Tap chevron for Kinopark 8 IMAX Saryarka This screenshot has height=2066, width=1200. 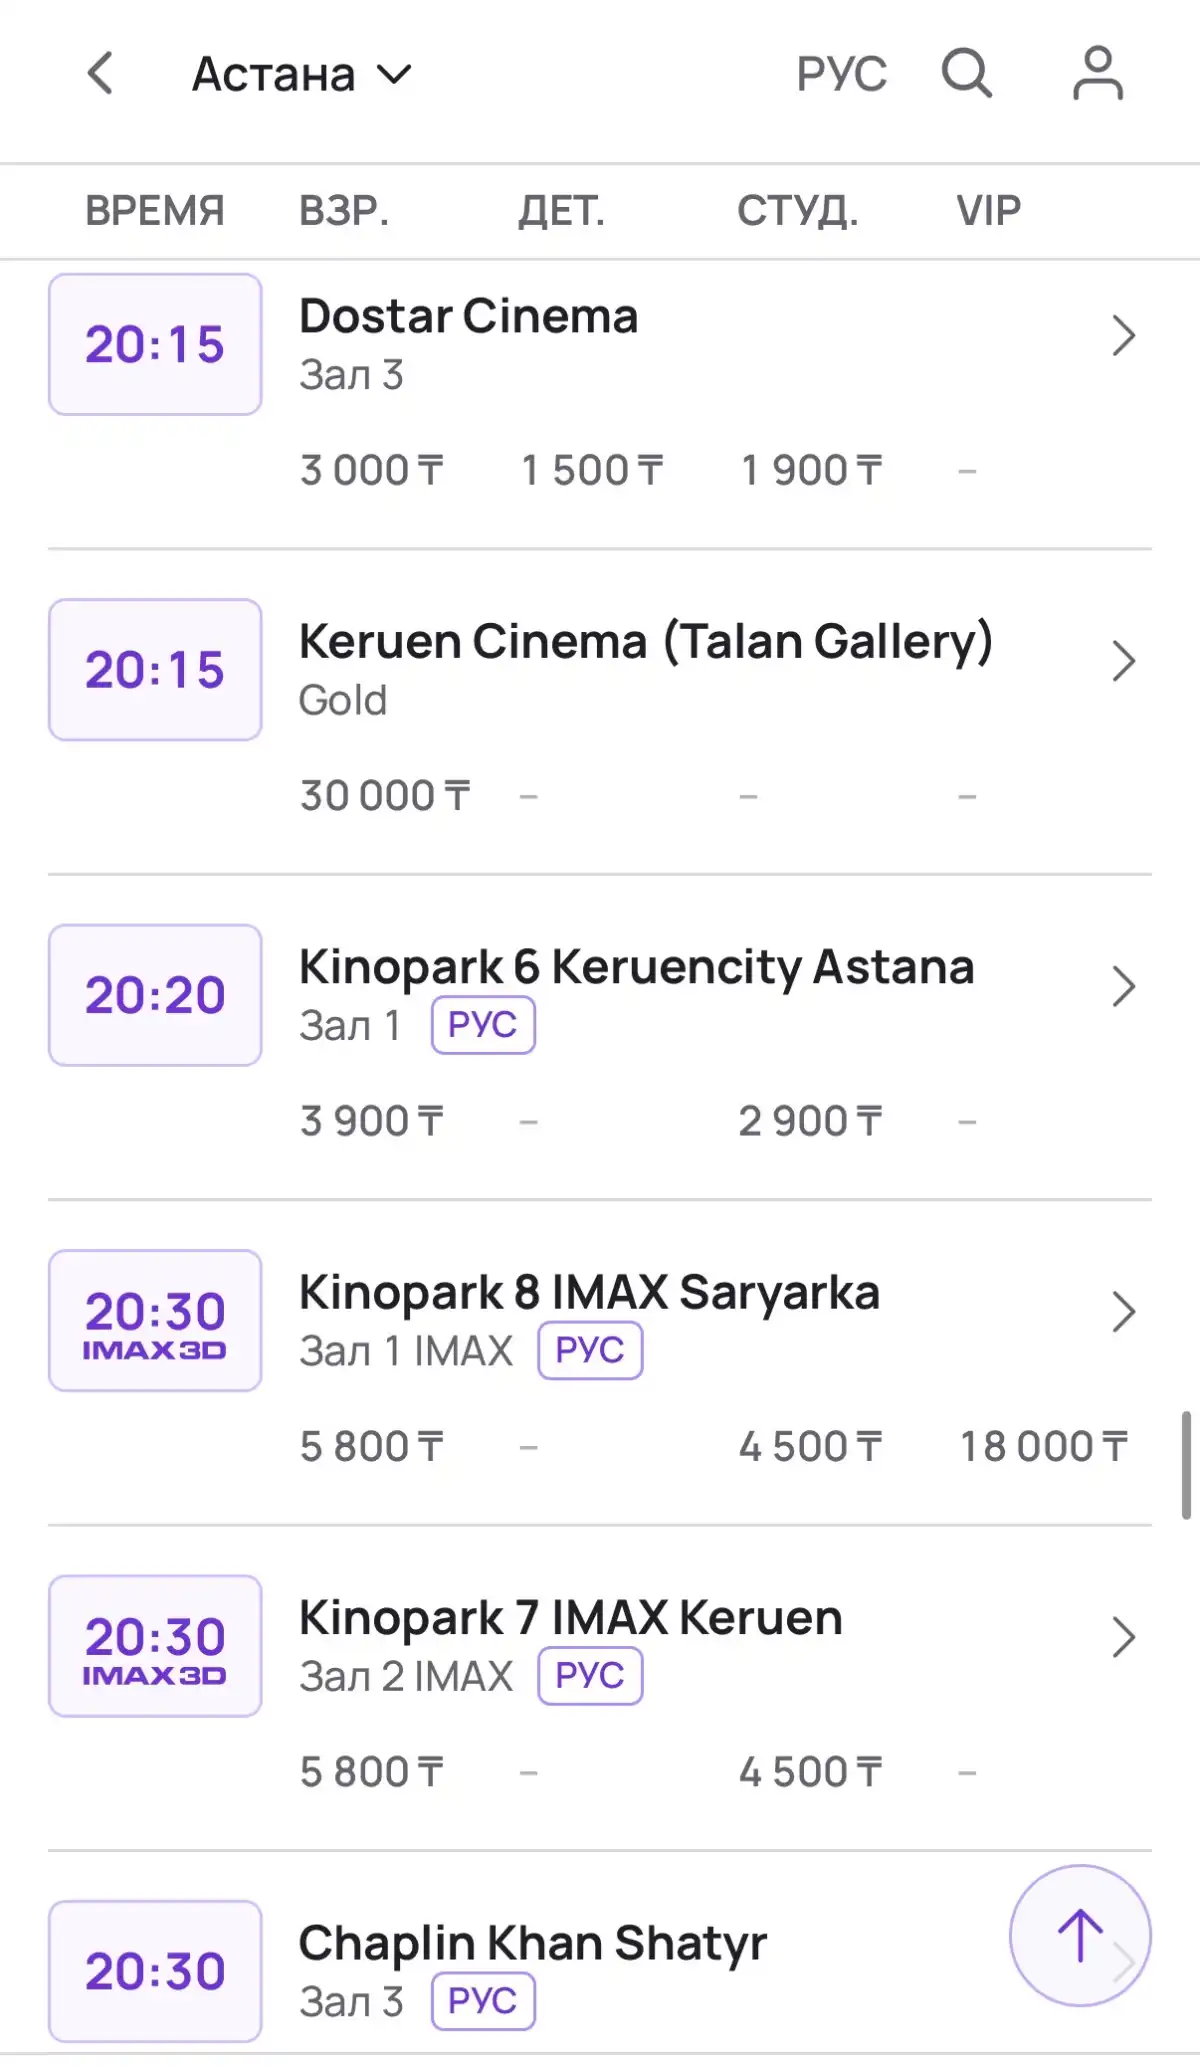point(1123,1312)
